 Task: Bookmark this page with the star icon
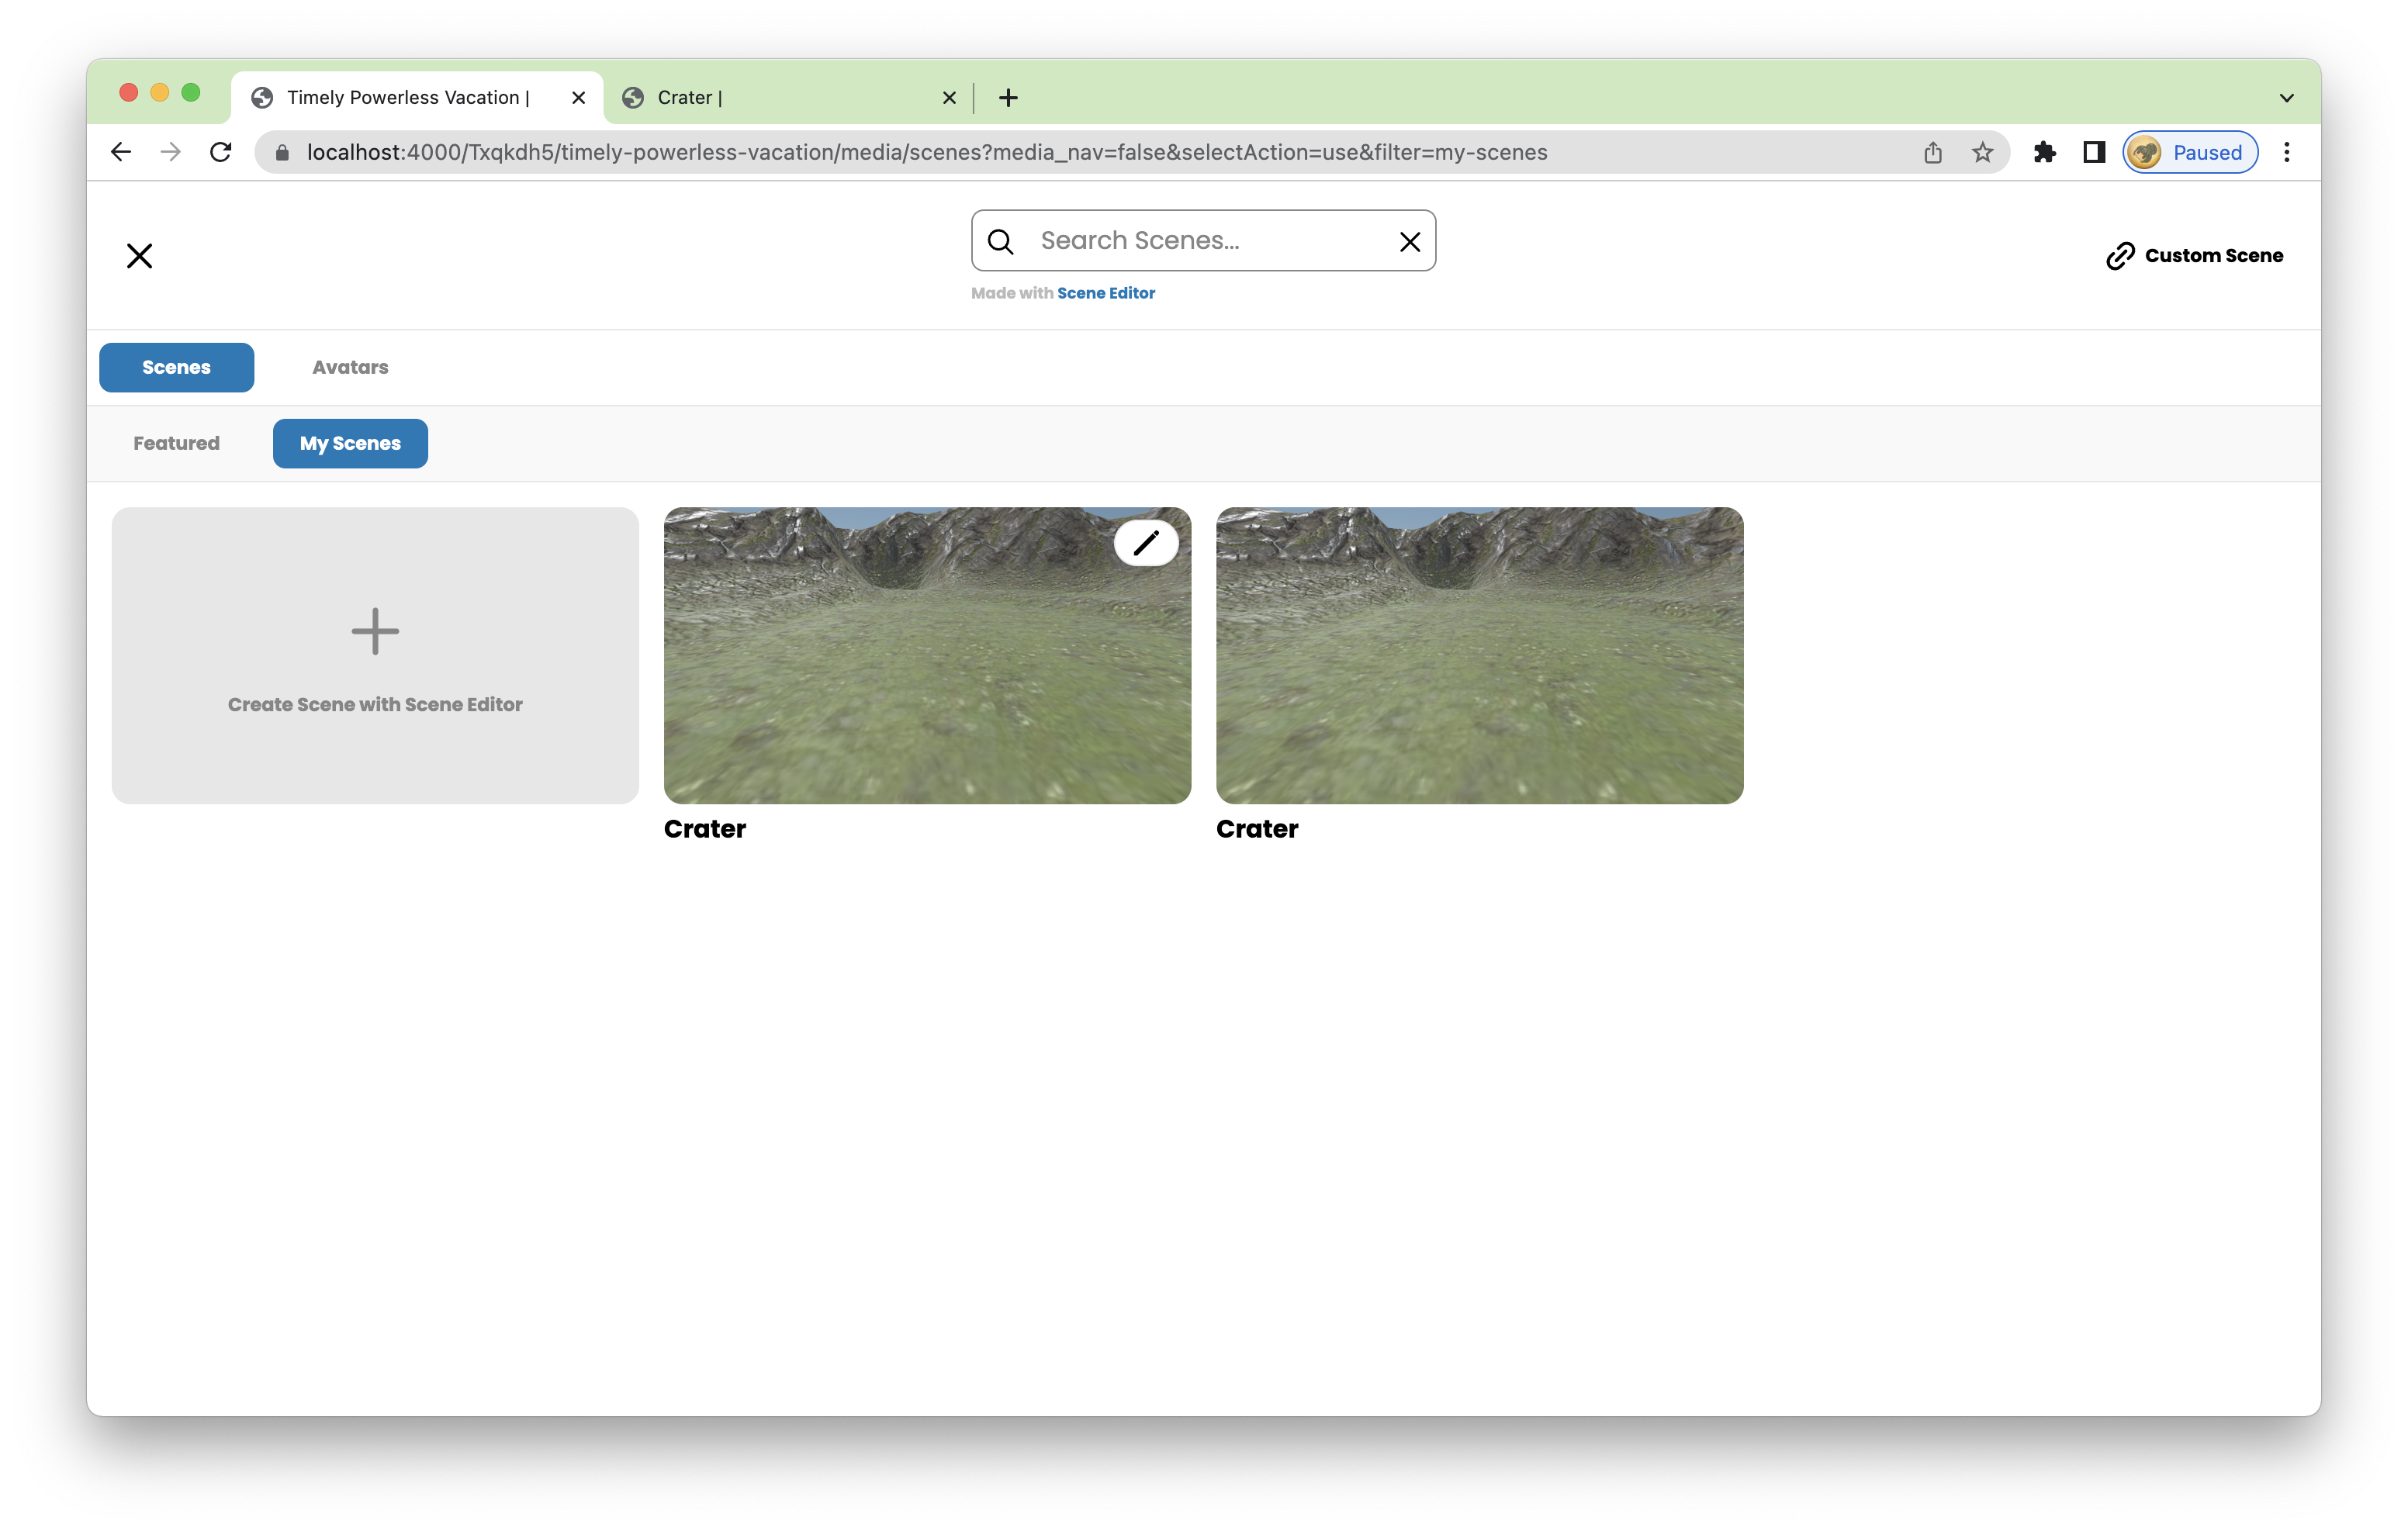click(1982, 152)
